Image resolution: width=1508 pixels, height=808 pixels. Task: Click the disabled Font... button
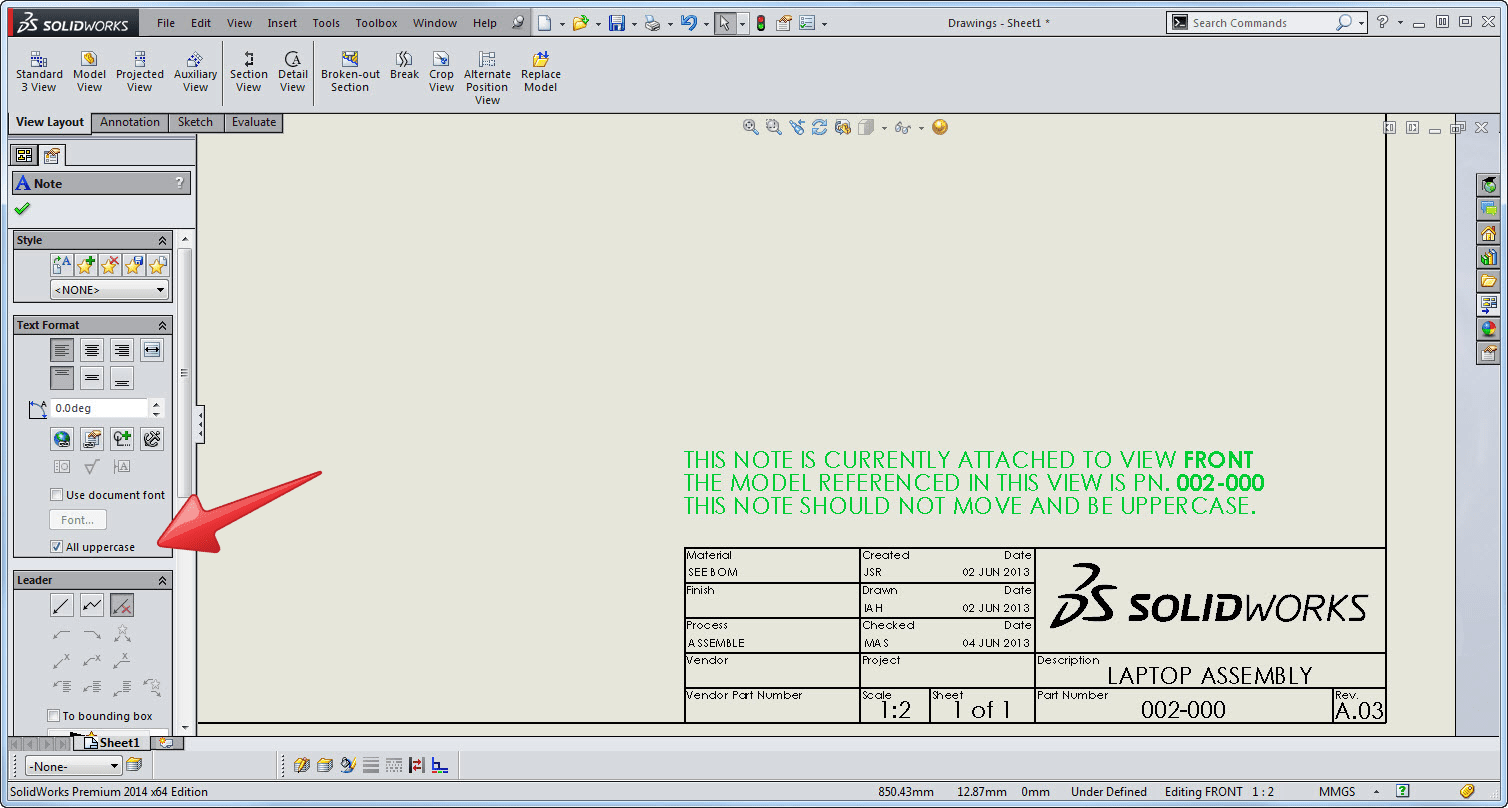78,520
